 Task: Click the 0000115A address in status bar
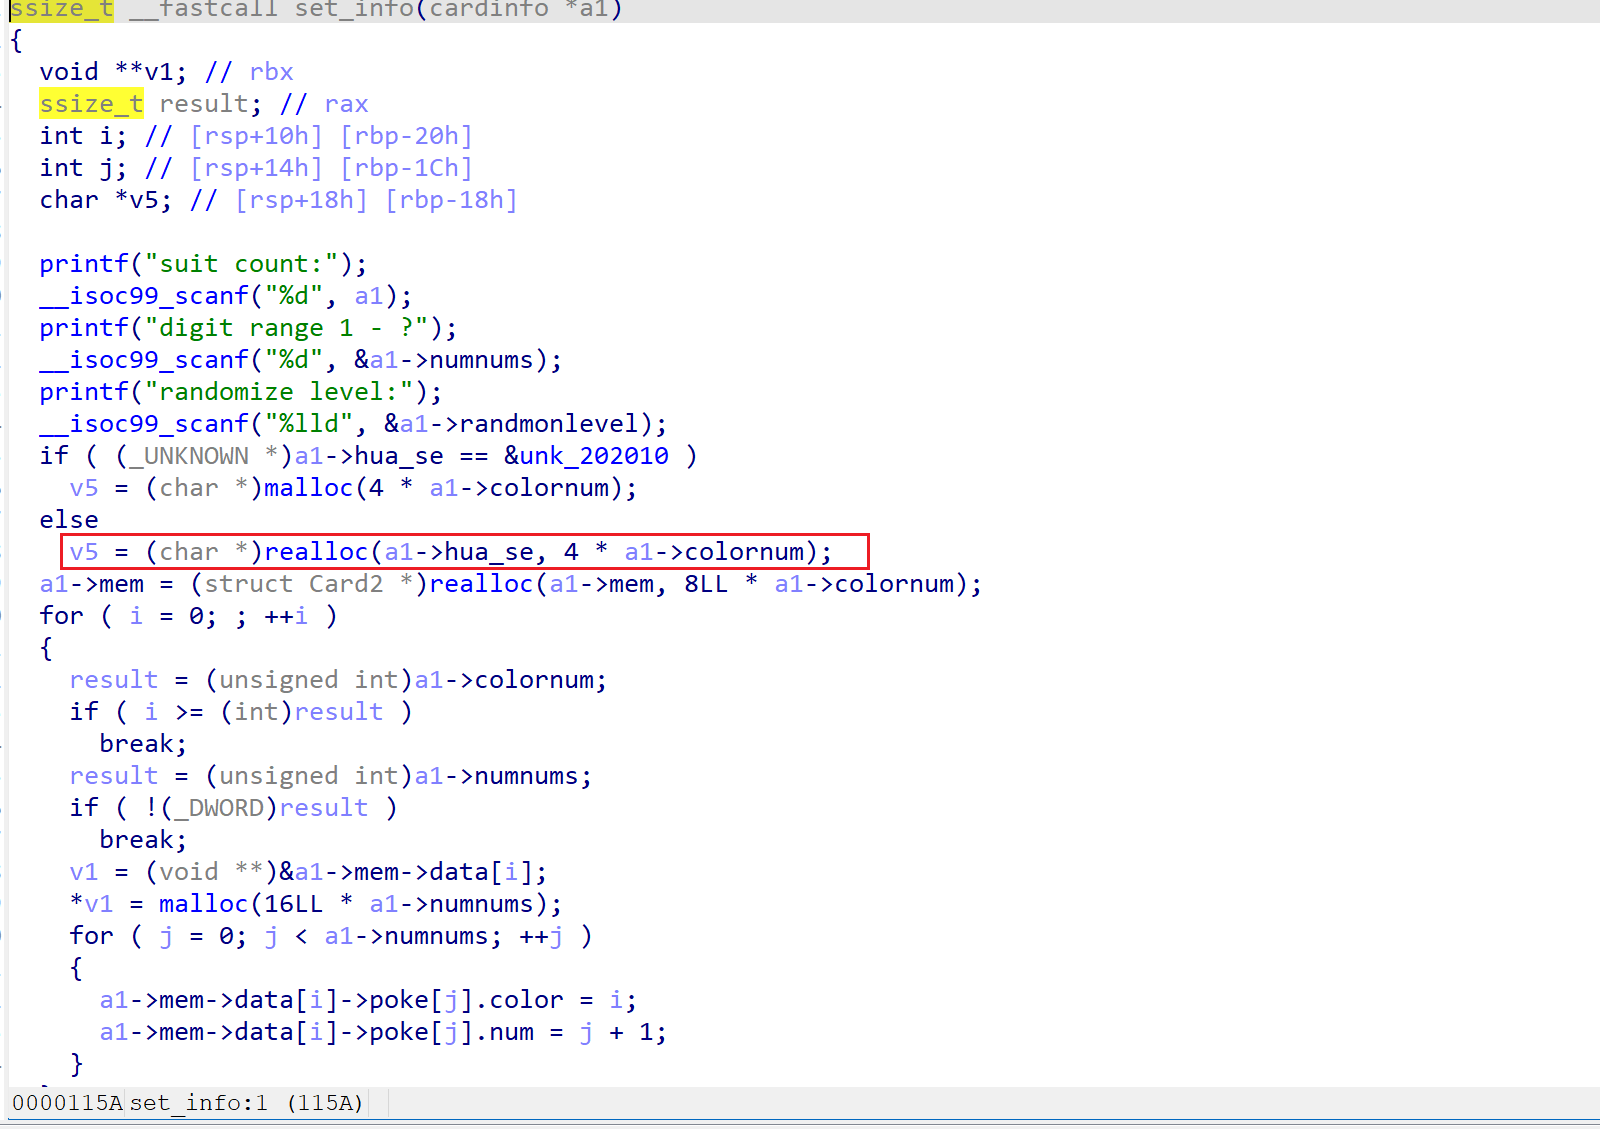click(66, 1103)
